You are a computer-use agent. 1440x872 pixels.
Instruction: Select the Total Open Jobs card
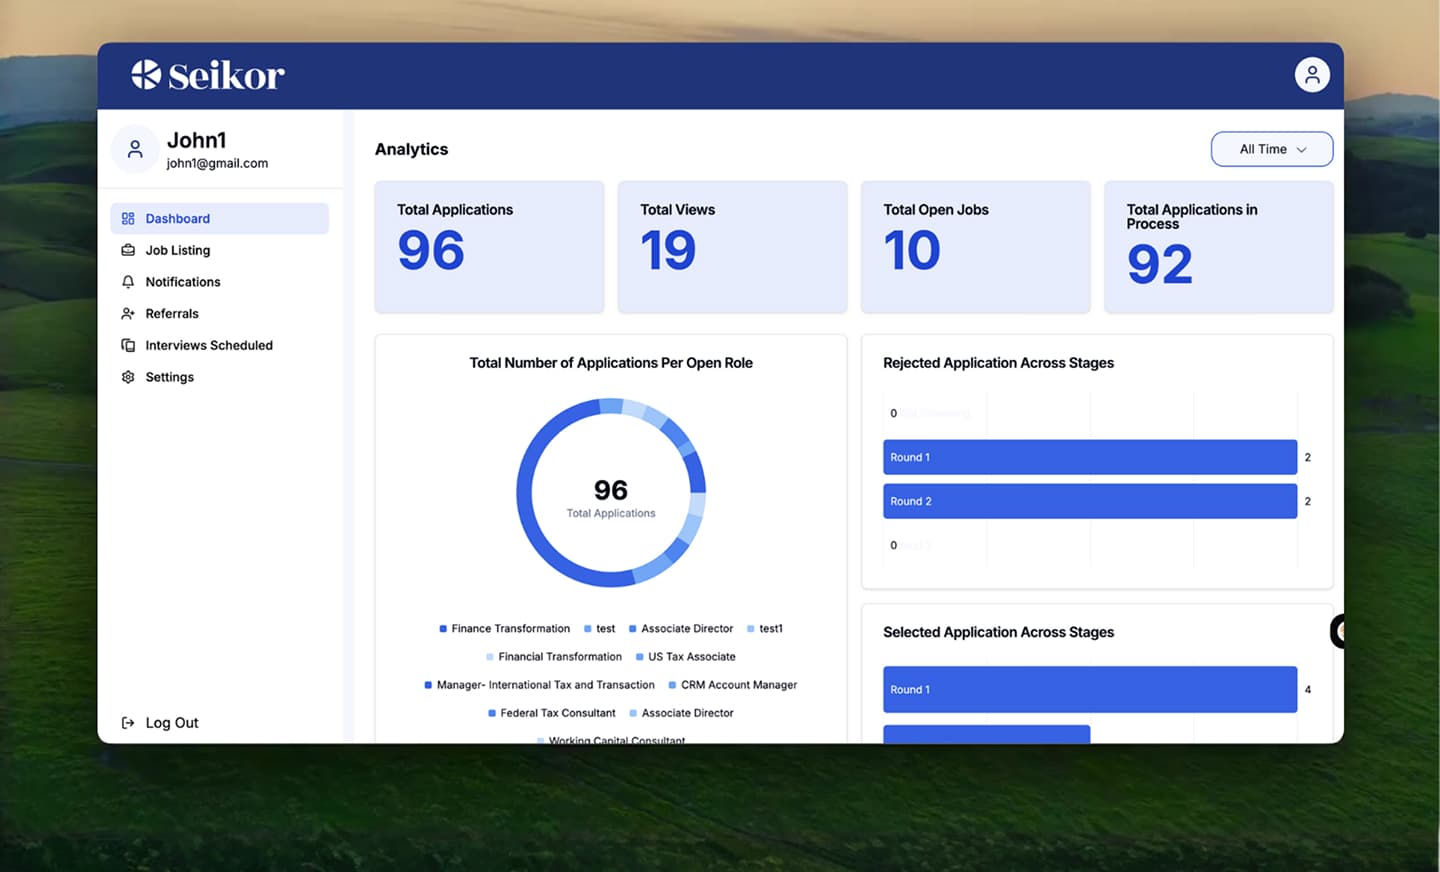point(975,247)
